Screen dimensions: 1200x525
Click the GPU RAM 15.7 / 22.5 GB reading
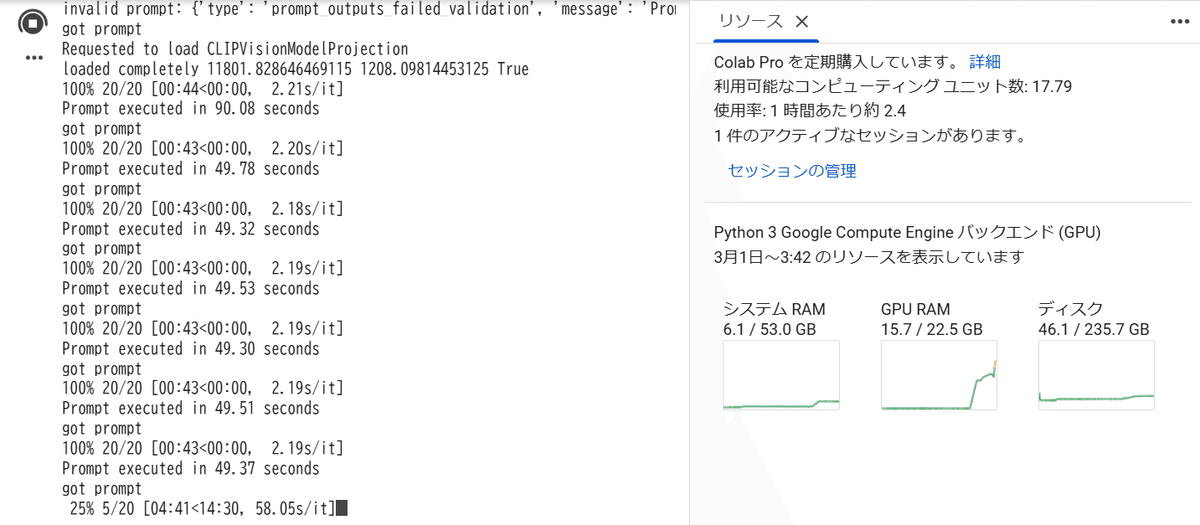931,329
